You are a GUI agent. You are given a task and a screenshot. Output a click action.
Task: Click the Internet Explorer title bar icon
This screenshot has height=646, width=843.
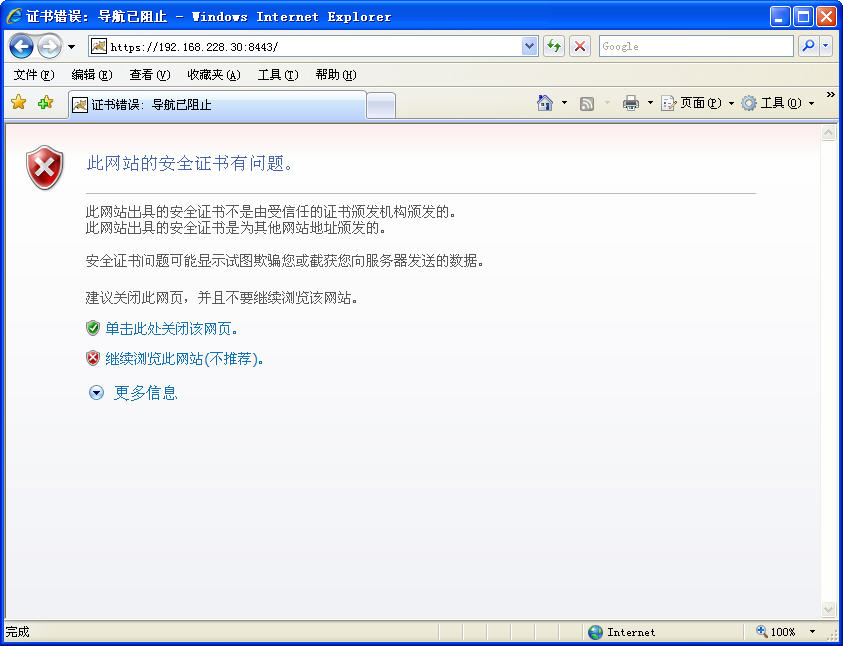[x=14, y=16]
